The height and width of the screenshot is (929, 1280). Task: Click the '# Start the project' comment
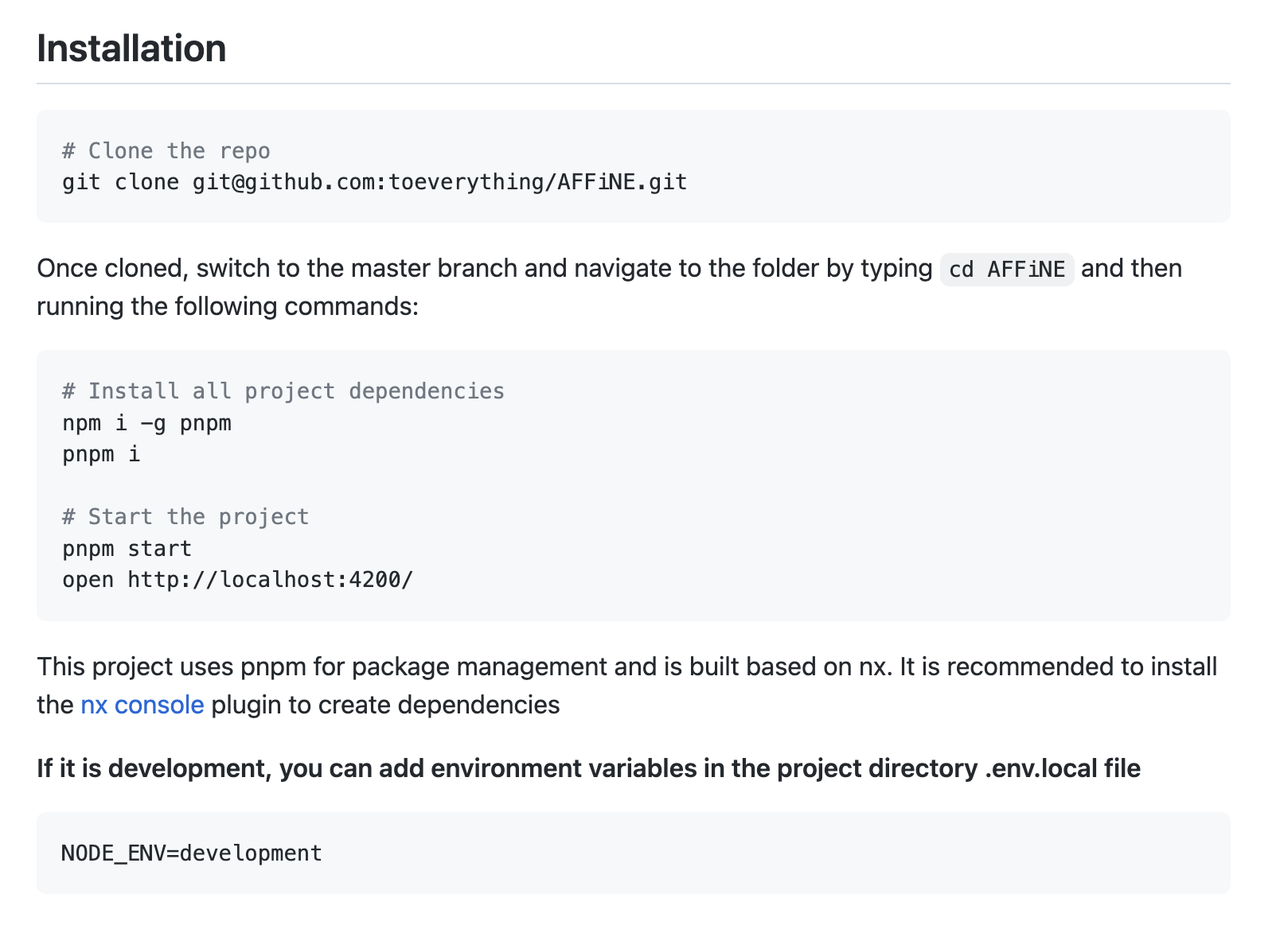pos(185,517)
